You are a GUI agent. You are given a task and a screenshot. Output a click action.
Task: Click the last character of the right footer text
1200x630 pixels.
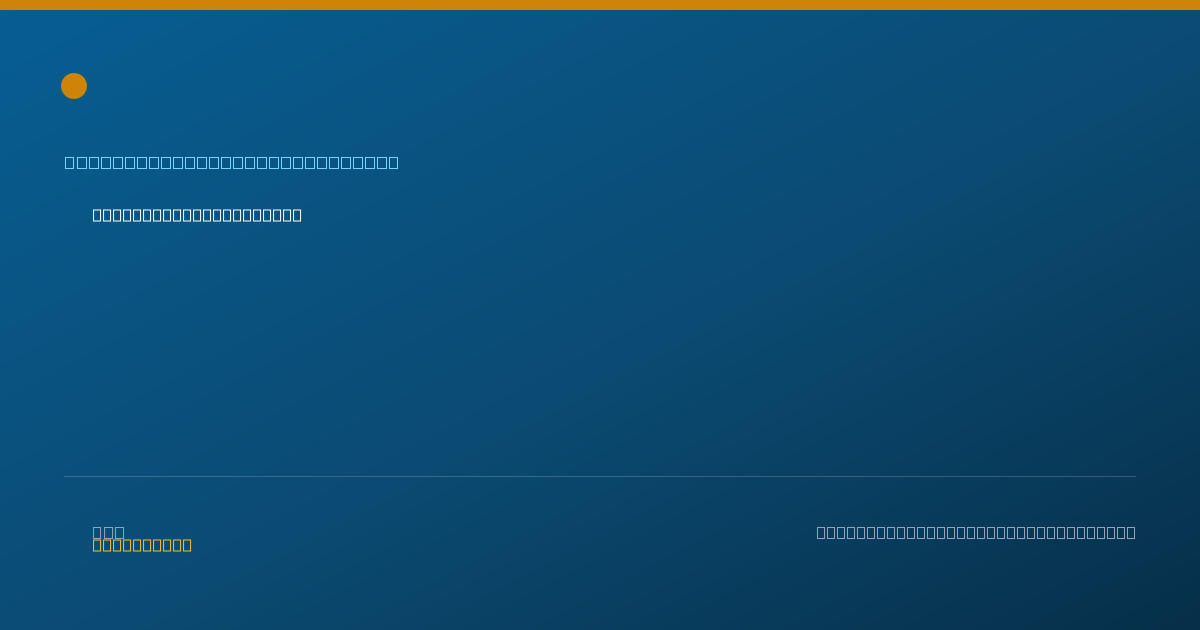tap(1131, 532)
